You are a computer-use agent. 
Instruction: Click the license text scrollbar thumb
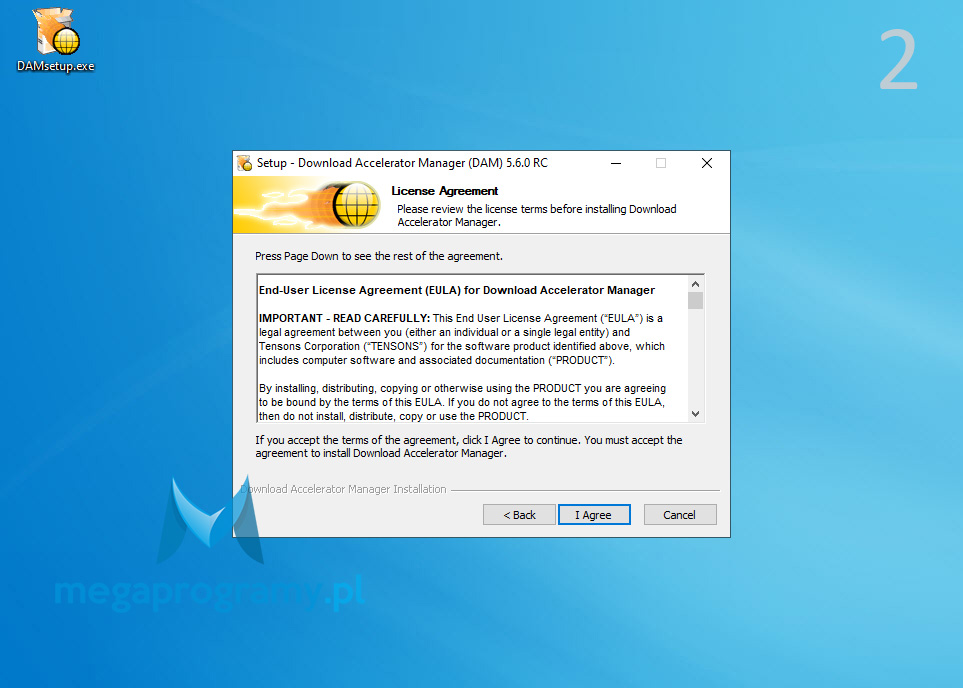(x=695, y=300)
